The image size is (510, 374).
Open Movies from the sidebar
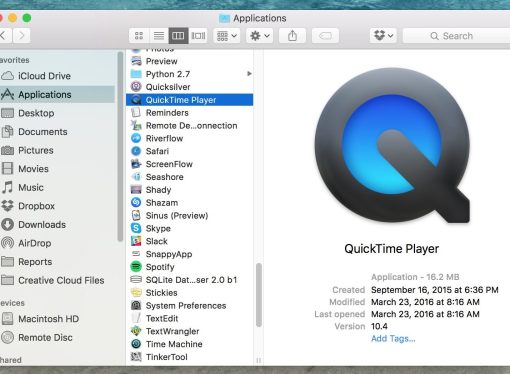point(57,169)
